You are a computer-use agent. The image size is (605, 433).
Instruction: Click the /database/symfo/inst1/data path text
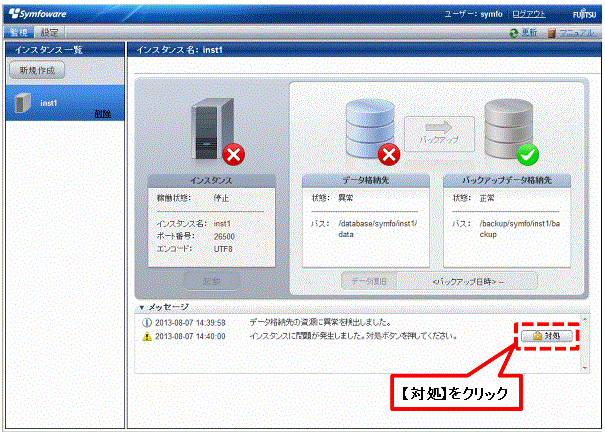click(377, 229)
